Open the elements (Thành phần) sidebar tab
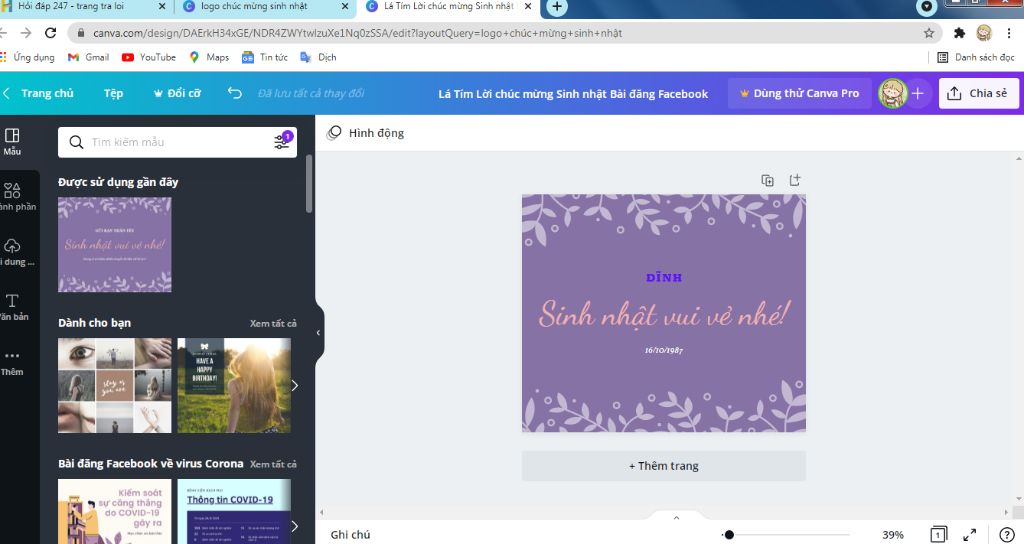This screenshot has width=1024, height=544. tap(13, 197)
